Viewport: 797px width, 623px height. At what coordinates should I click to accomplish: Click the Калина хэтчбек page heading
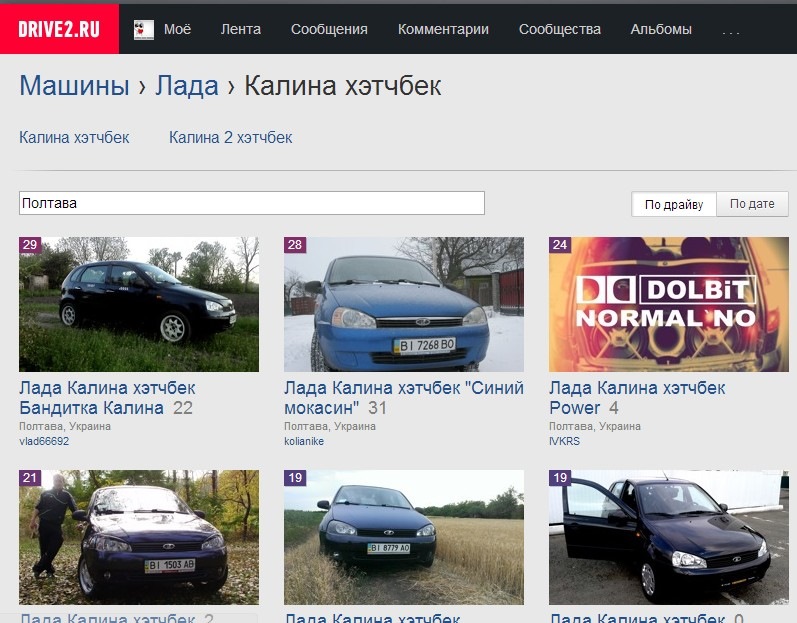tap(343, 85)
